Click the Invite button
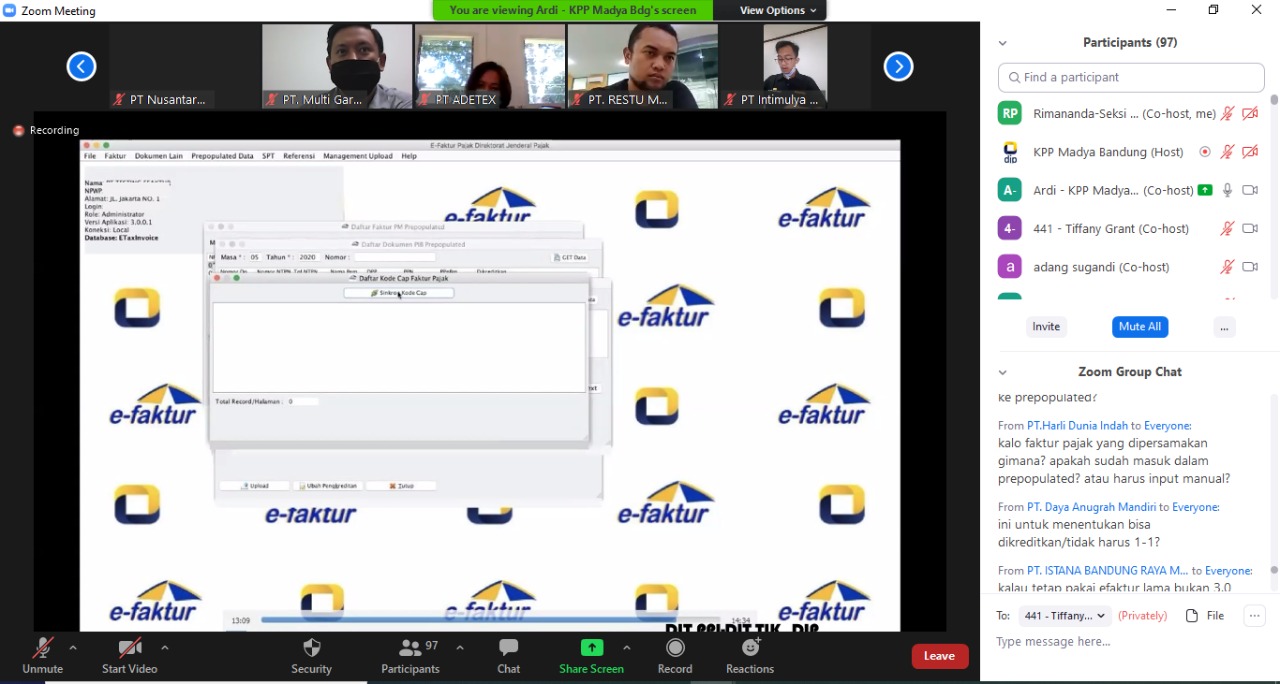This screenshot has height=684, width=1280. click(1046, 327)
